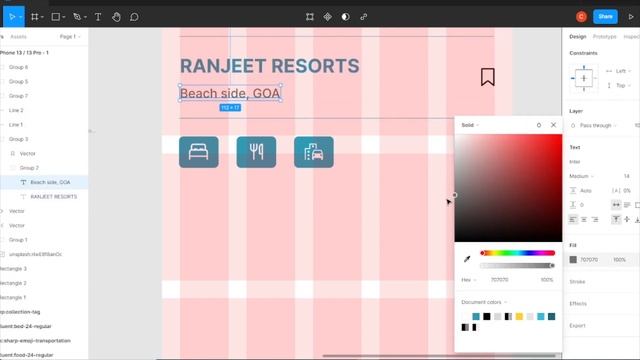Click the orange user avatar
Screen dimensions: 640x360
click(581, 17)
